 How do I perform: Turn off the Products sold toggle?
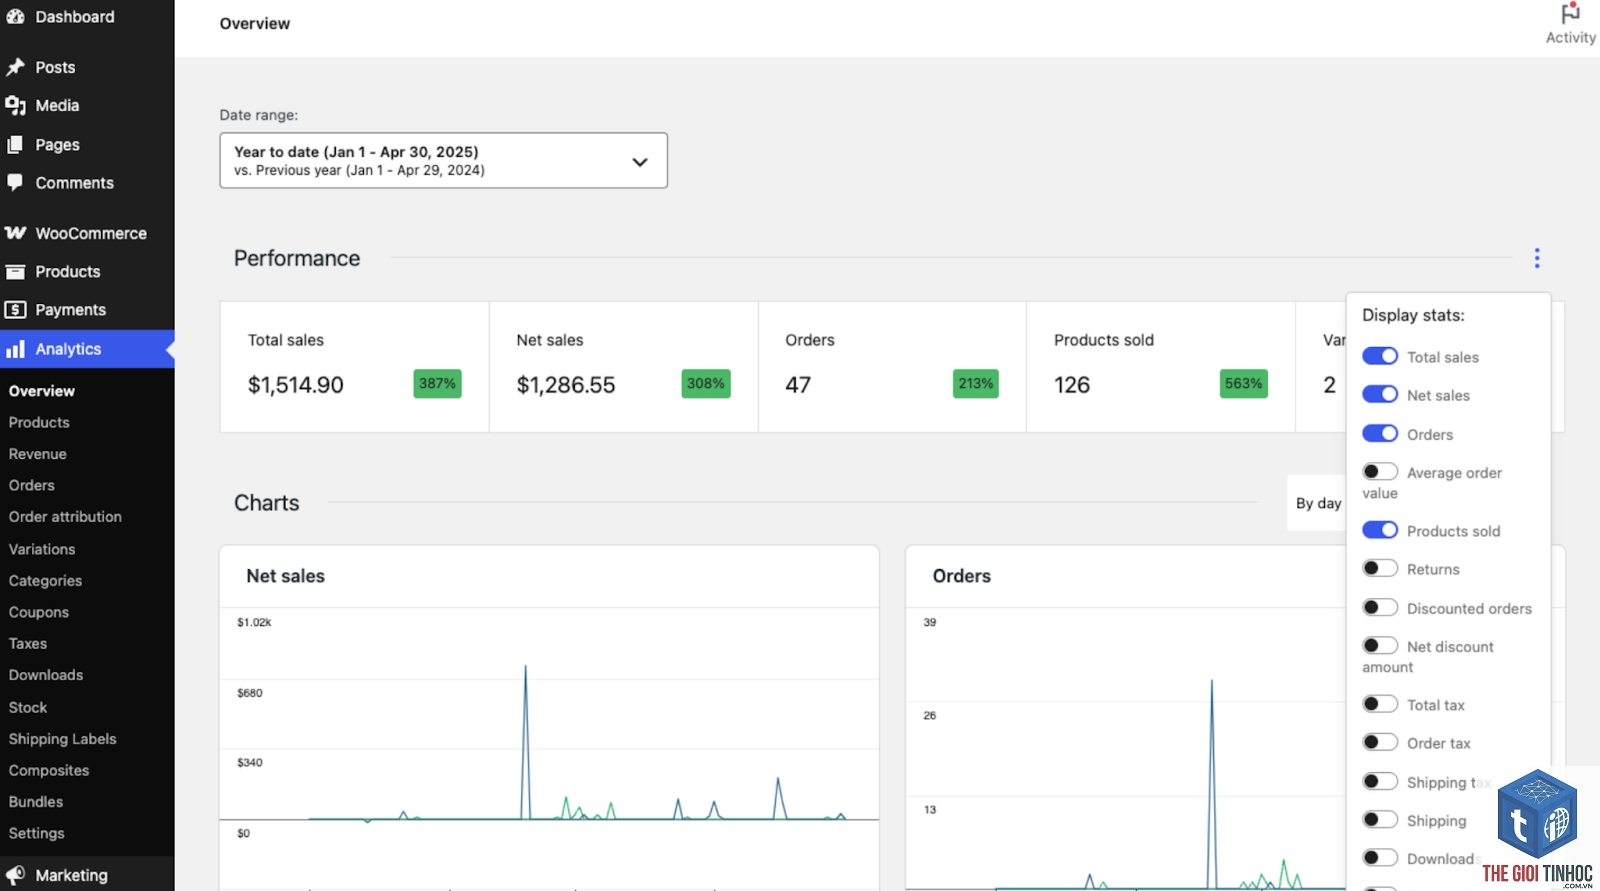click(1380, 530)
